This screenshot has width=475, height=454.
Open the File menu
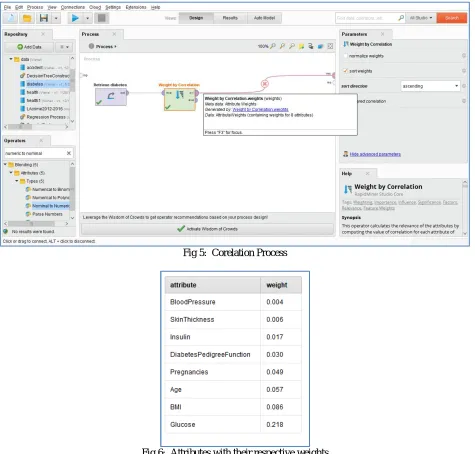coord(7,7)
